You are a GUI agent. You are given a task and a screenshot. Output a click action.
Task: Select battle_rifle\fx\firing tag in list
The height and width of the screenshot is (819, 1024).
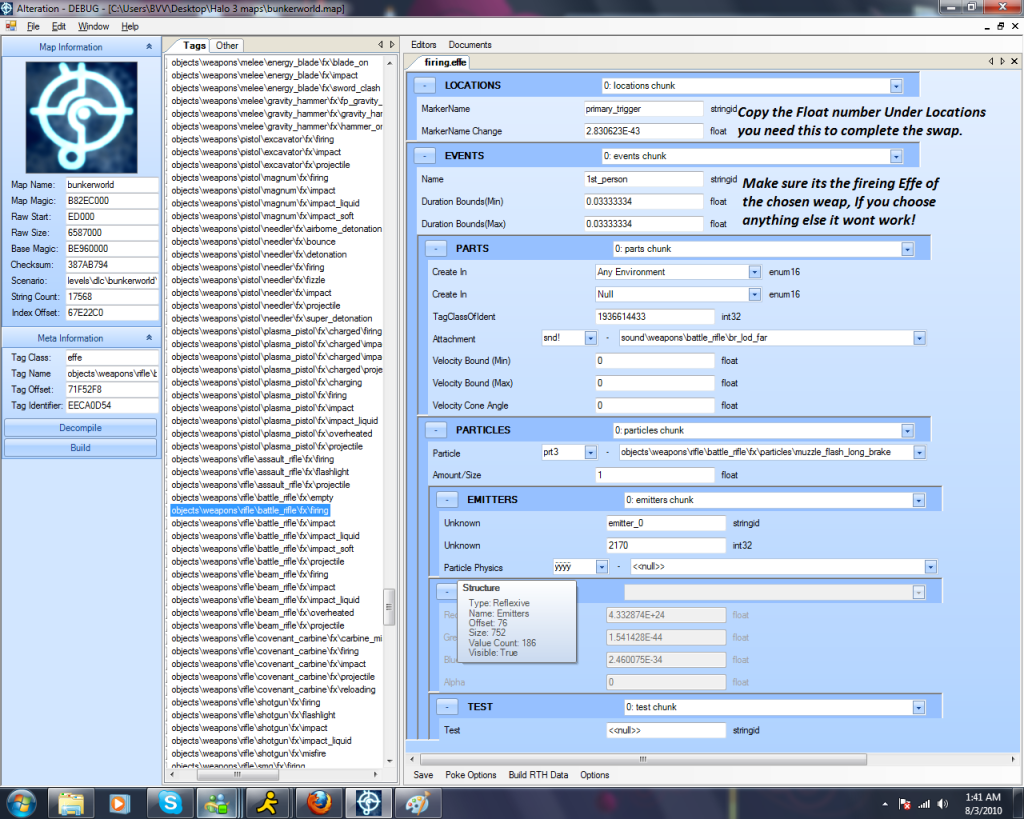coord(250,510)
